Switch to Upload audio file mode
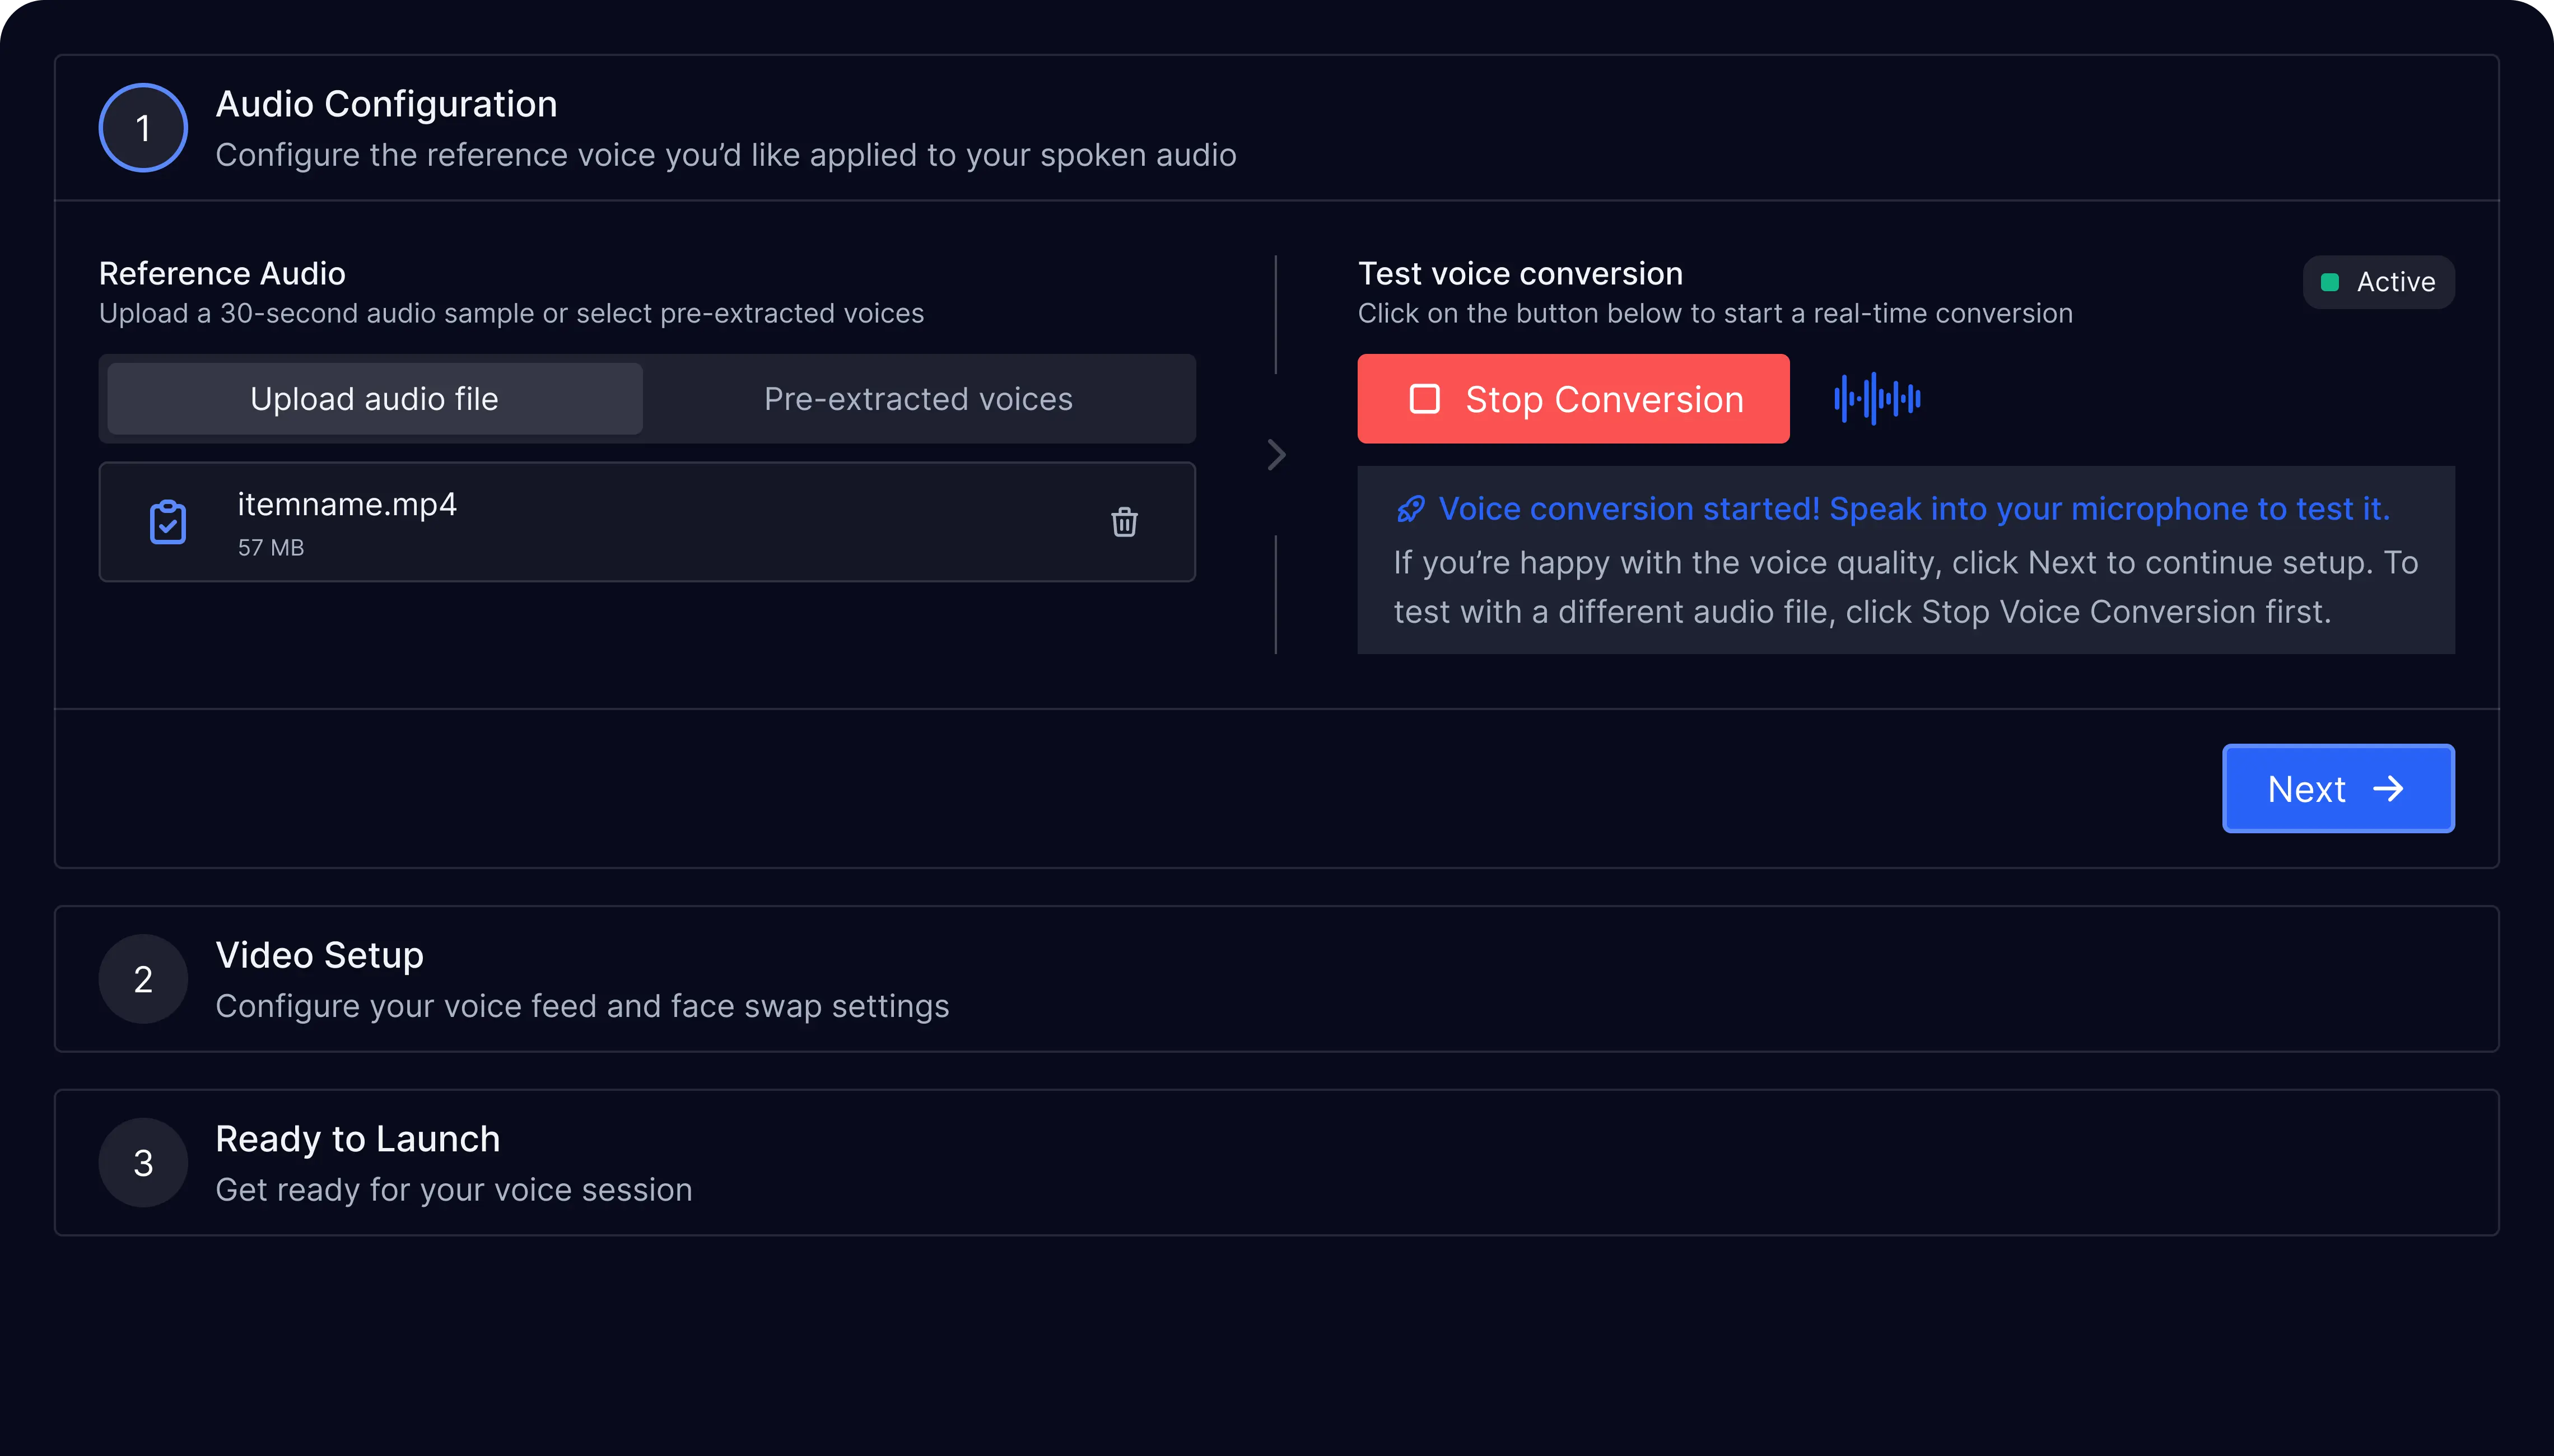This screenshot has height=1456, width=2554. (x=373, y=398)
